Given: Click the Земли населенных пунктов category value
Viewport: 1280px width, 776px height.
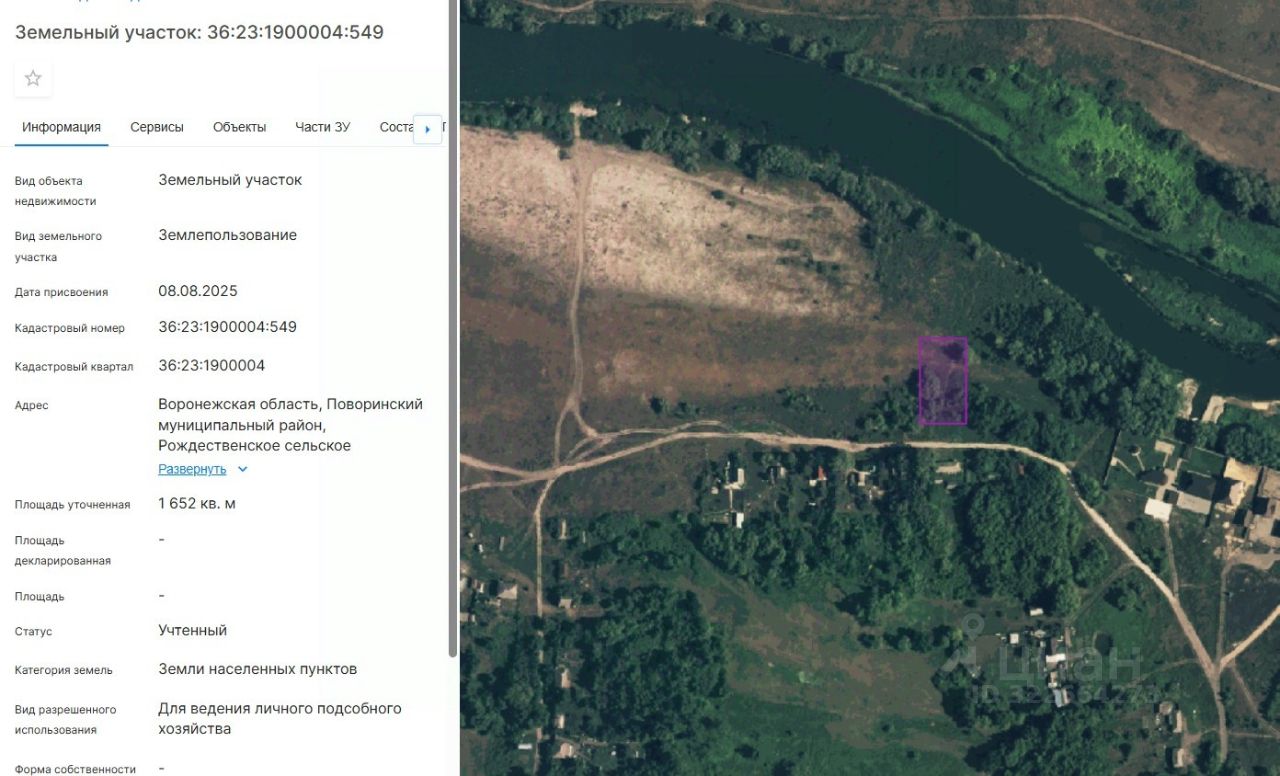Looking at the screenshot, I should 258,669.
